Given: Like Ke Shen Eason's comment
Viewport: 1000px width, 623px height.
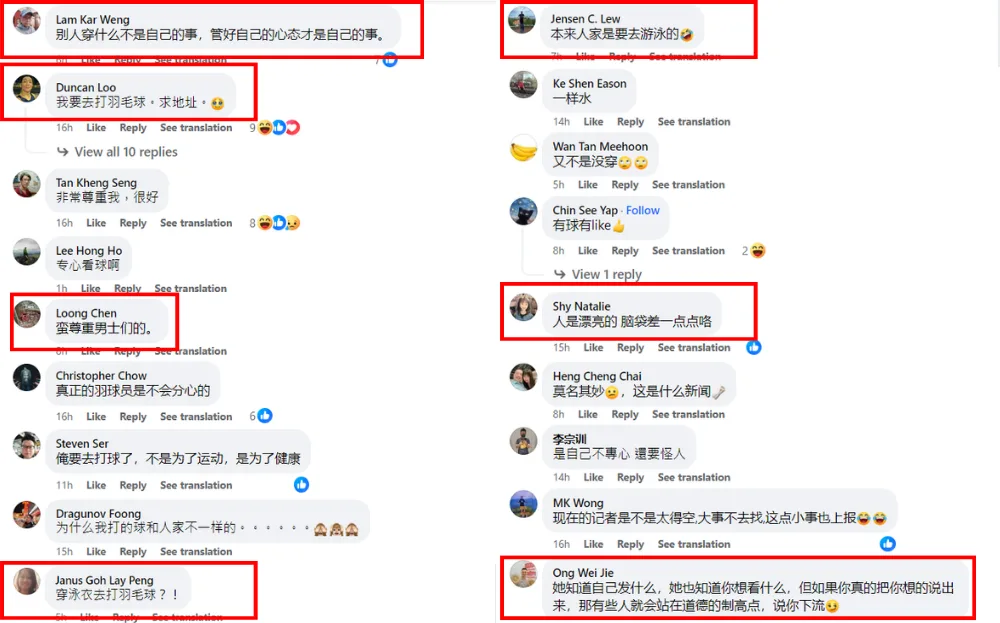Looking at the screenshot, I should coord(593,122).
